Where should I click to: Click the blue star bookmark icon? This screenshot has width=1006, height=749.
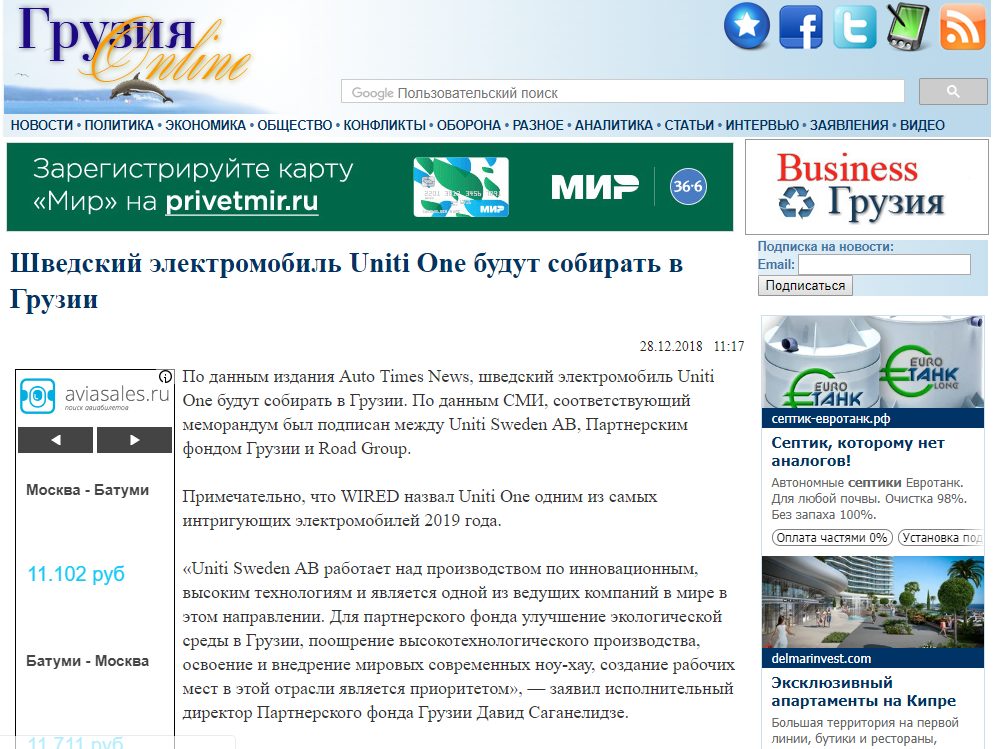coord(747,26)
